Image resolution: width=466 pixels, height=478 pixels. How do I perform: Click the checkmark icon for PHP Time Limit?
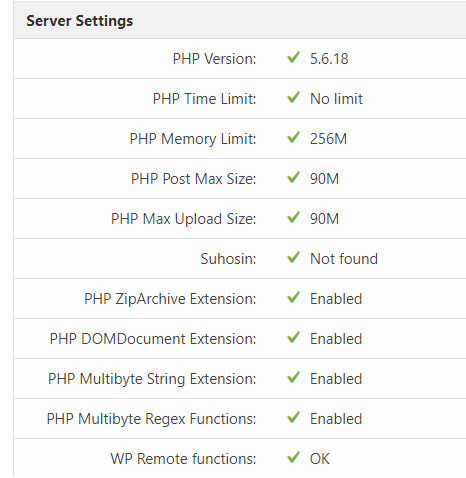293,98
